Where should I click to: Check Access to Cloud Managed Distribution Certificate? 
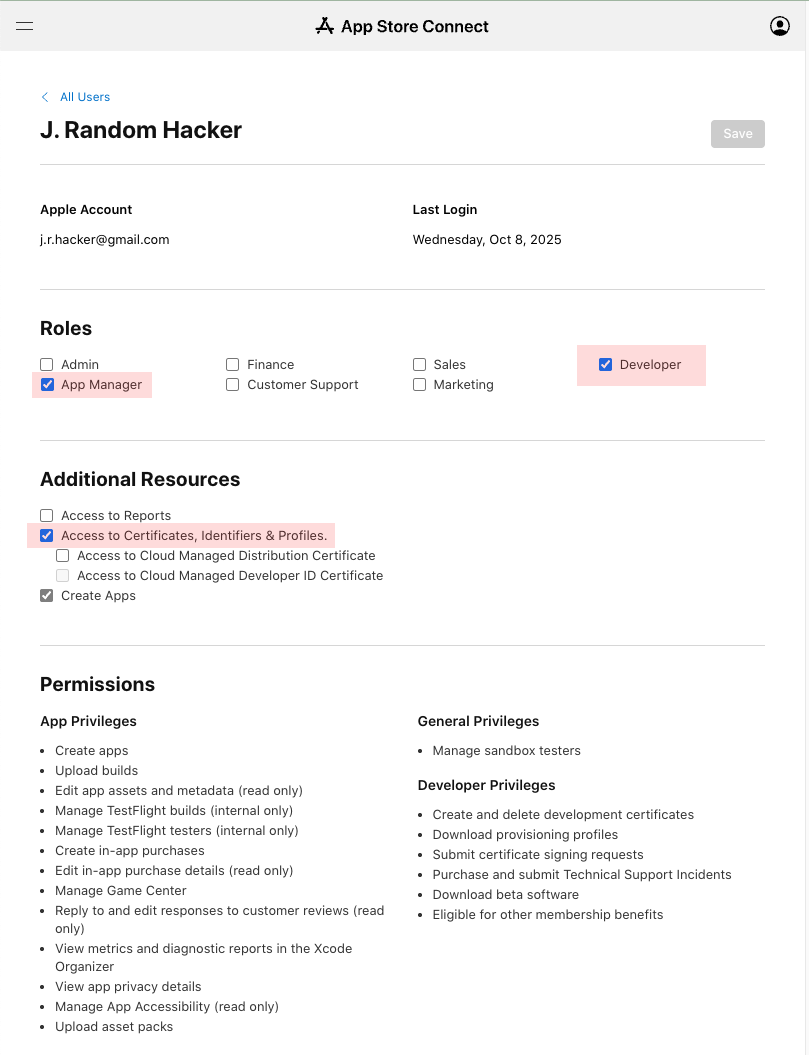point(63,556)
